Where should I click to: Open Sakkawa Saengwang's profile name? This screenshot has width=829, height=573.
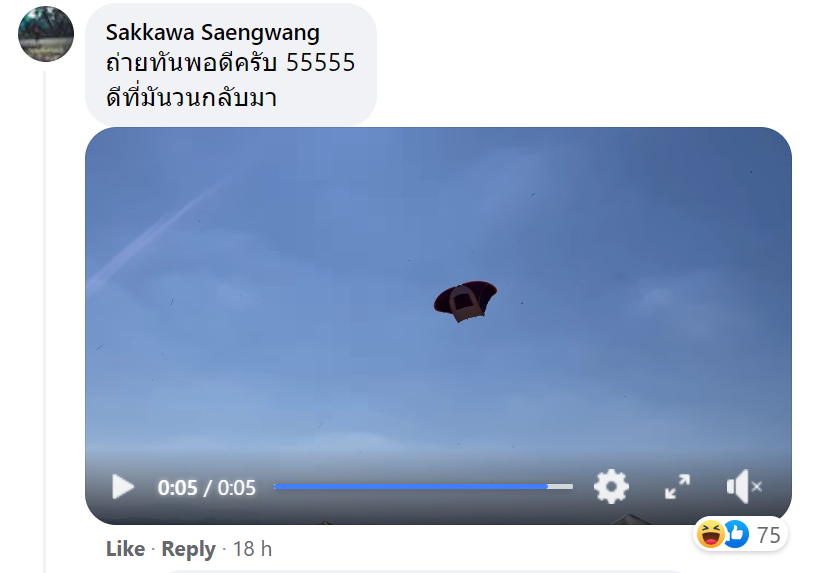[213, 32]
